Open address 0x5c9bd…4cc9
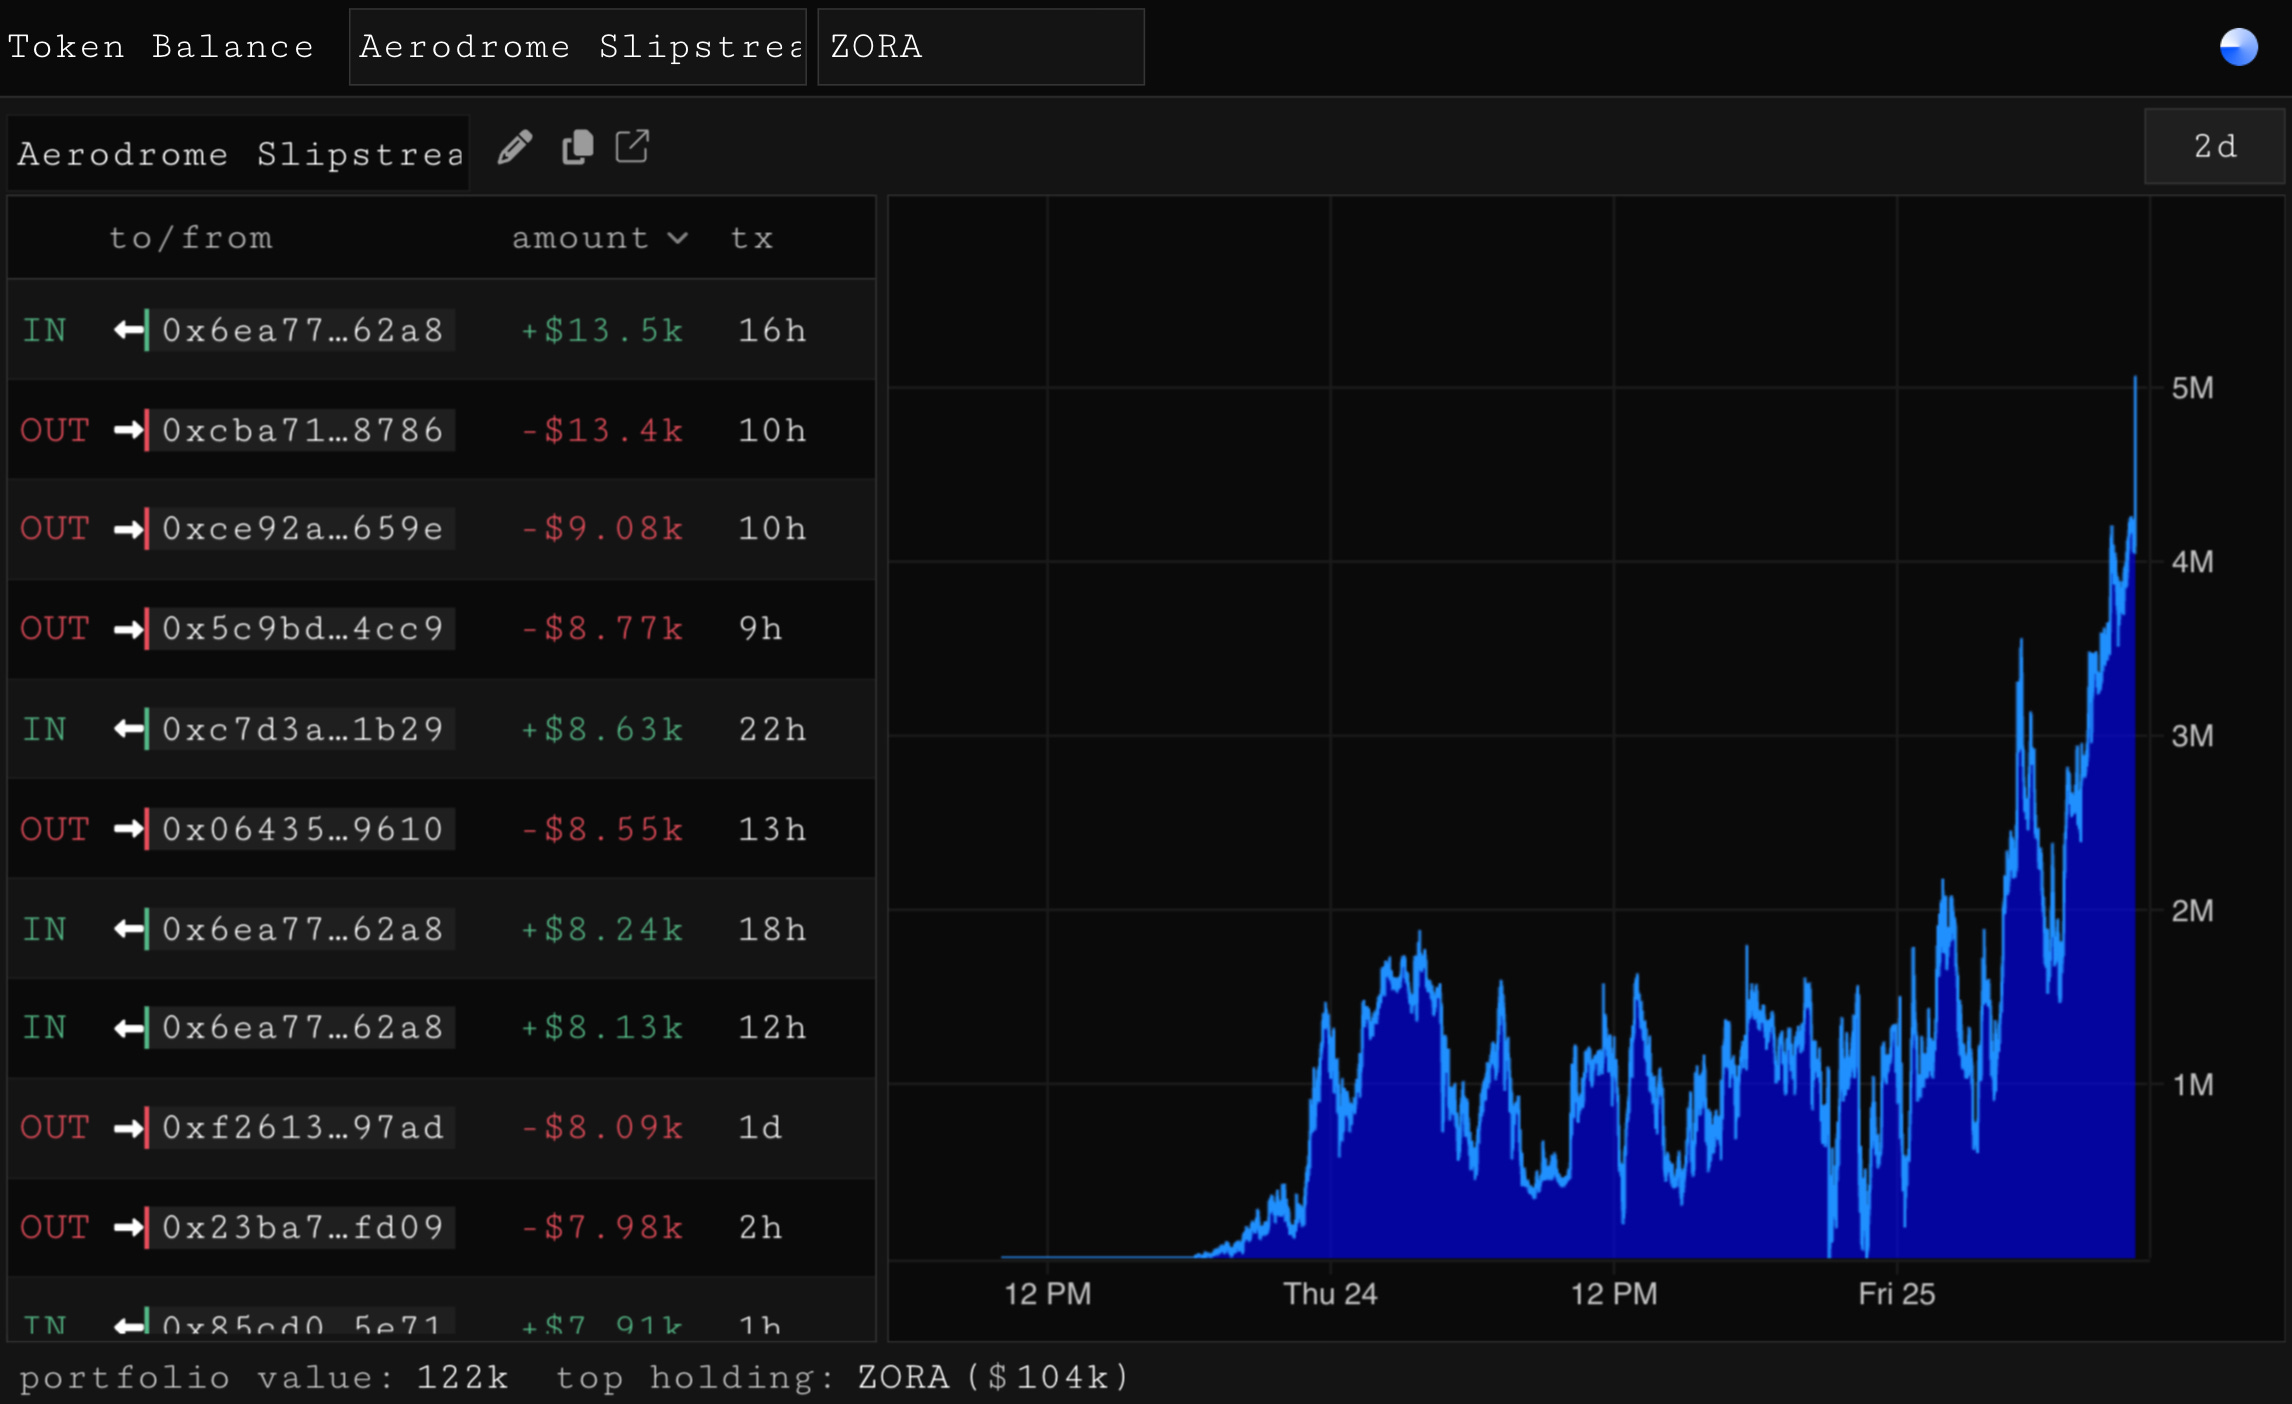 tap(302, 629)
